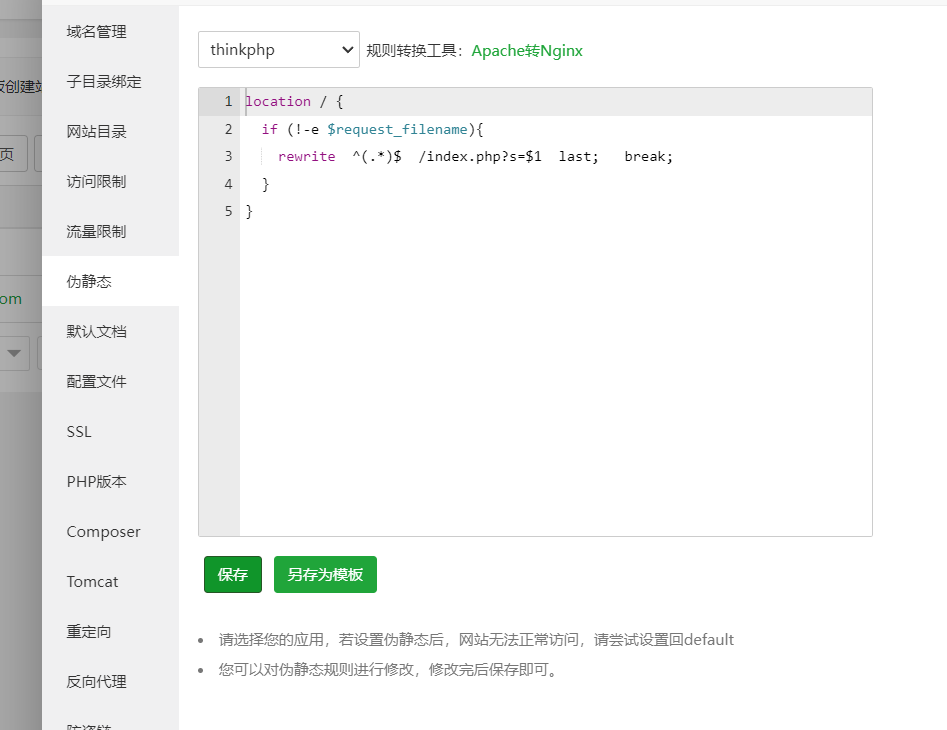Screen dimensions: 947x730
Task: Select the 伪静态 tab
Action: pos(89,282)
